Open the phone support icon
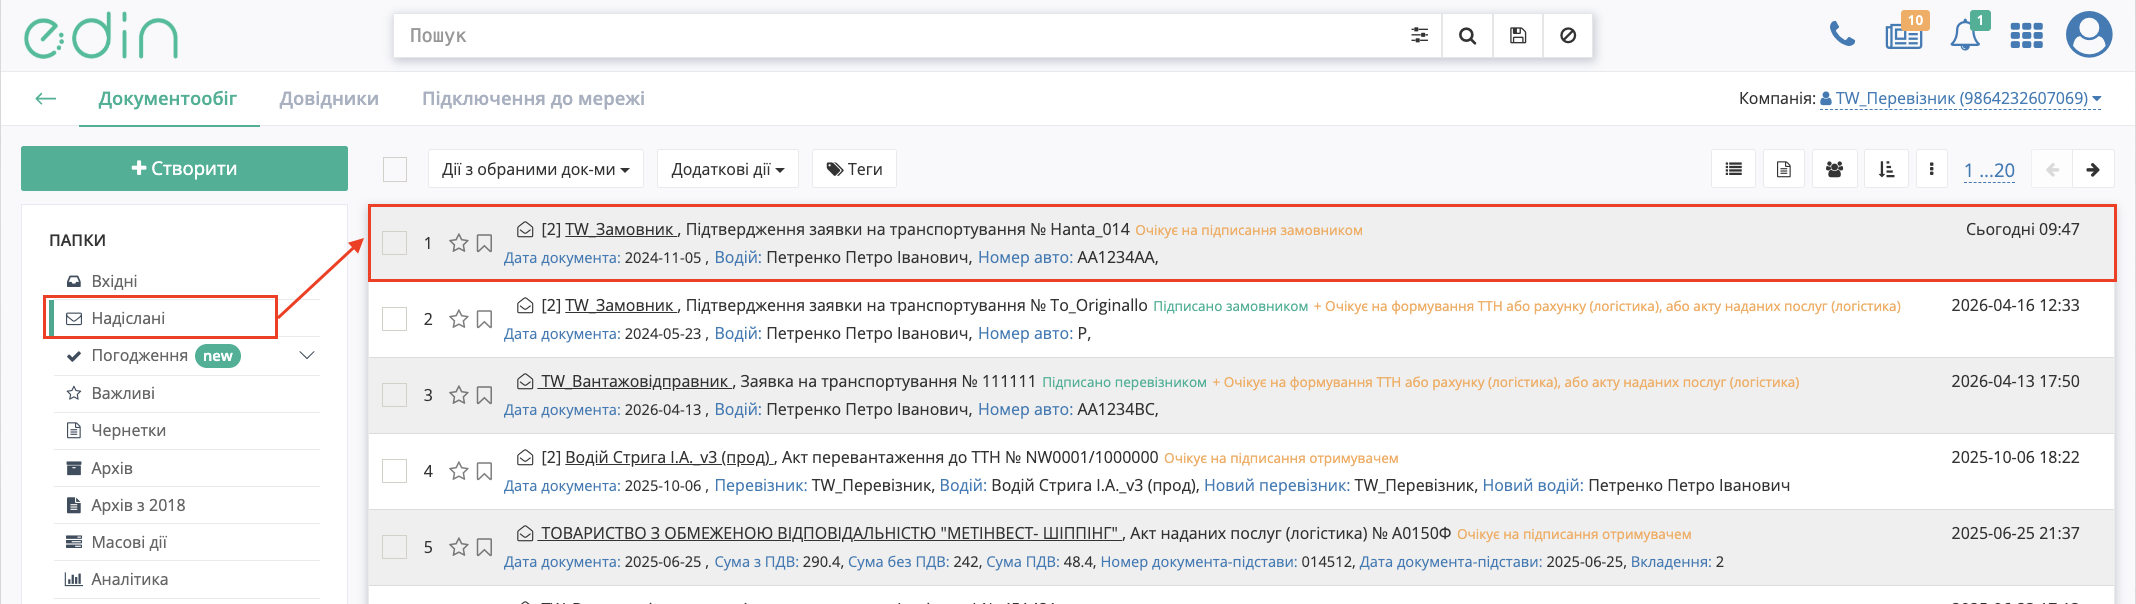The width and height of the screenshot is (2136, 604). pyautogui.click(x=1842, y=35)
